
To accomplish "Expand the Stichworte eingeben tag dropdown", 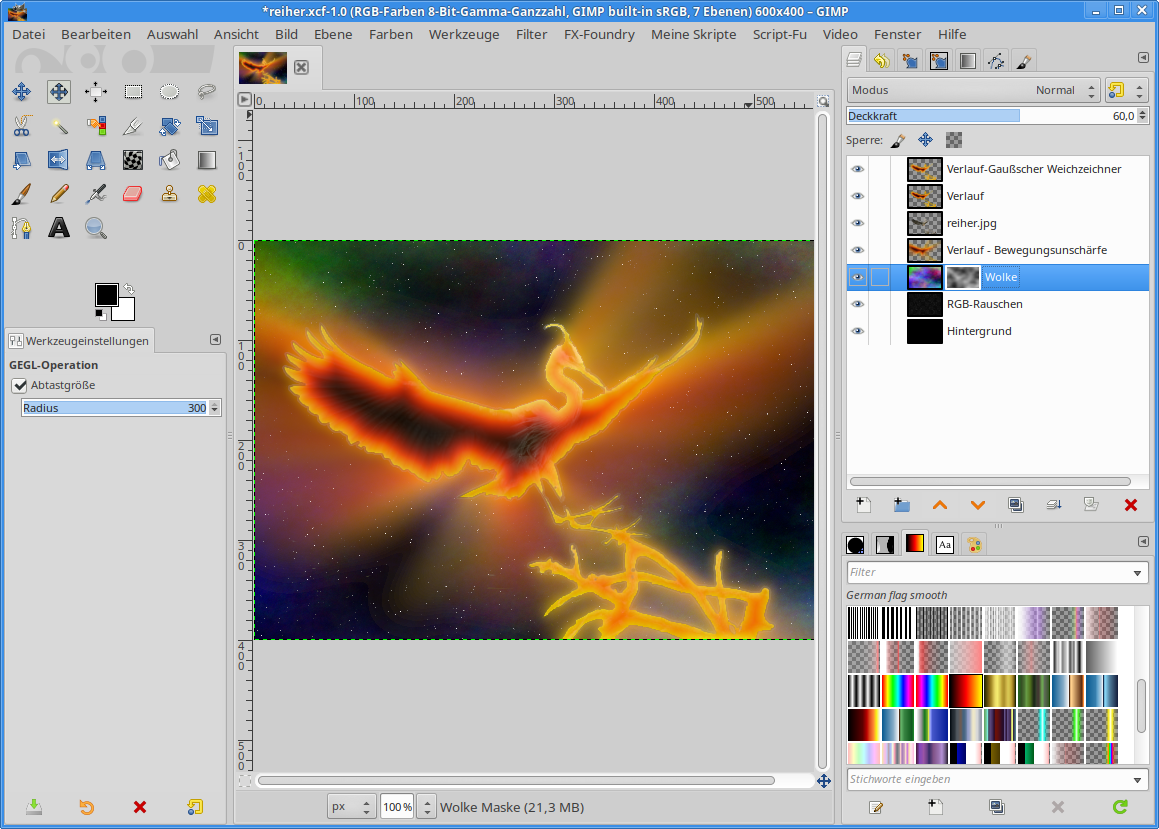I will click(x=1138, y=780).
